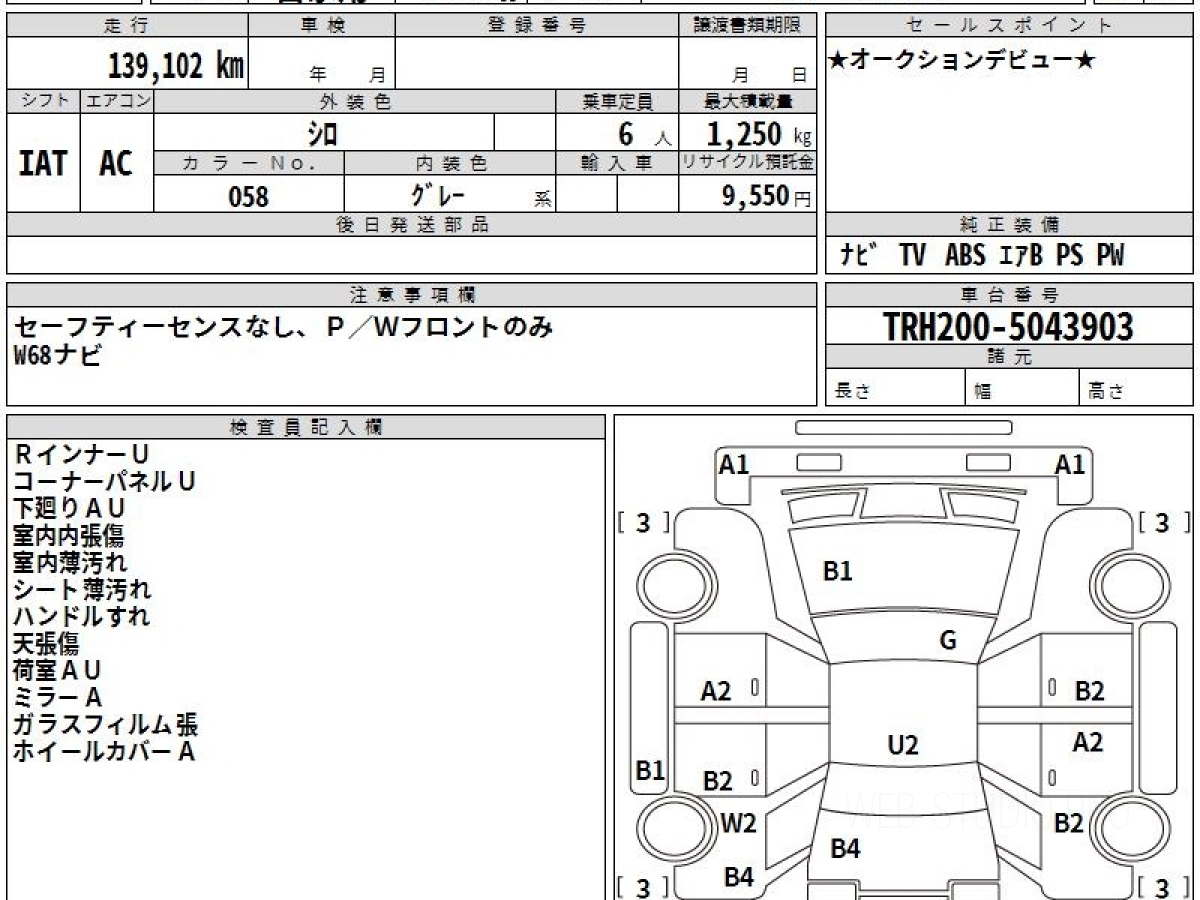1200x900 pixels.
Task: Click the 車検 header cell
Action: (x=321, y=26)
